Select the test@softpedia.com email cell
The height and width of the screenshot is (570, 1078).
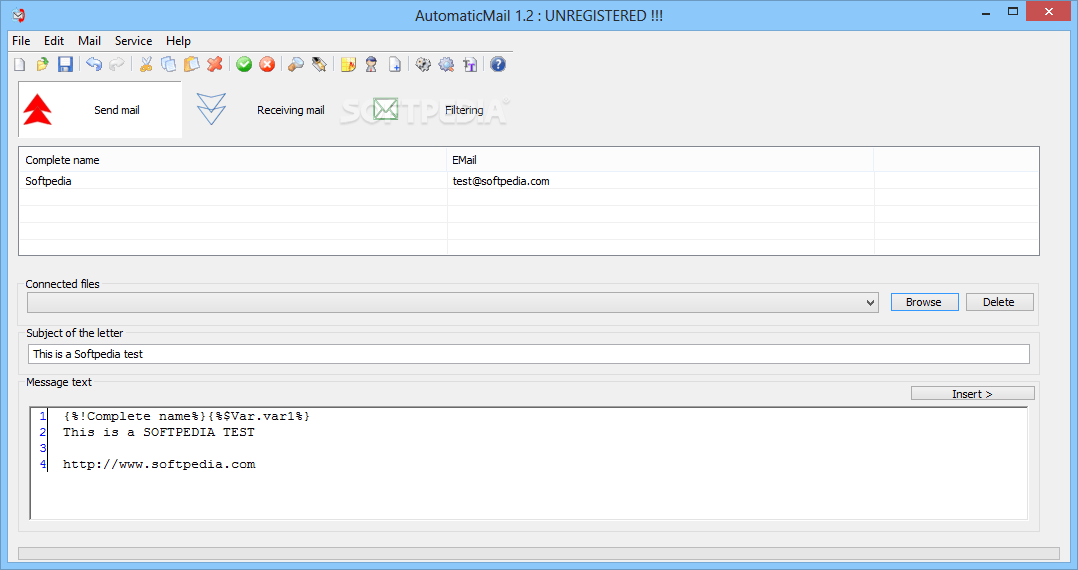pos(660,181)
